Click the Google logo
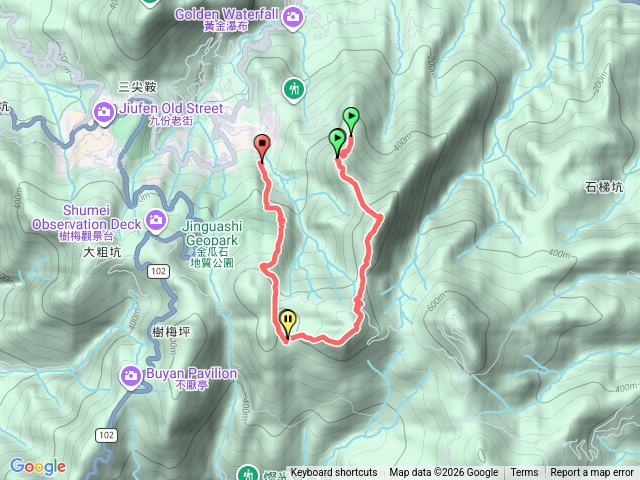 [x=38, y=467]
